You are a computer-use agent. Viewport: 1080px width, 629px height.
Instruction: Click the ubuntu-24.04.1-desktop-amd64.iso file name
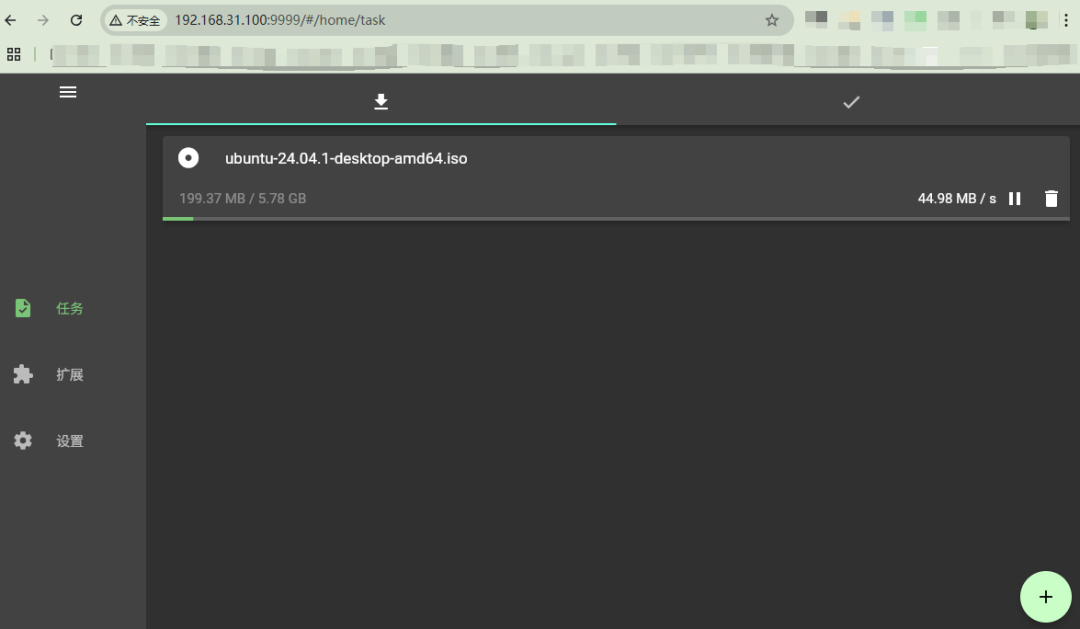[x=346, y=158]
